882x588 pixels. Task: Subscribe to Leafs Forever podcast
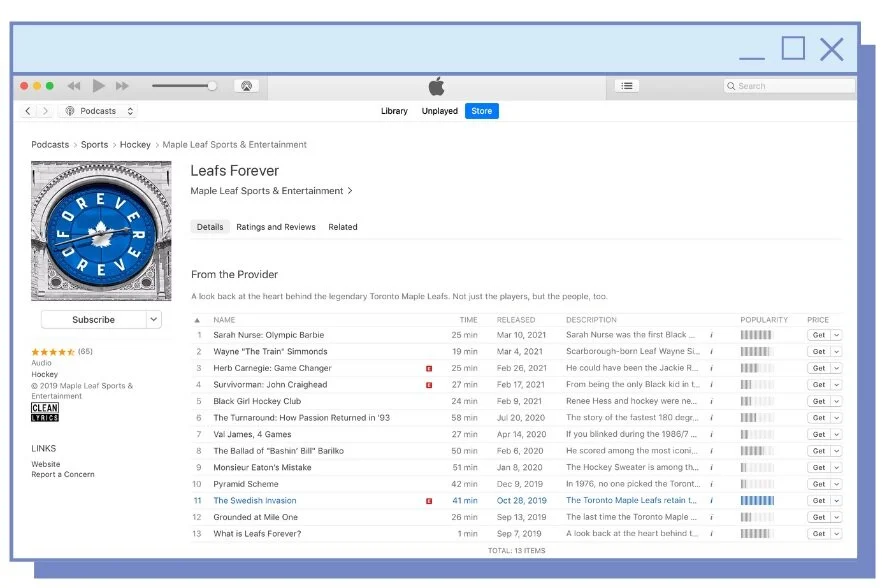[93, 319]
